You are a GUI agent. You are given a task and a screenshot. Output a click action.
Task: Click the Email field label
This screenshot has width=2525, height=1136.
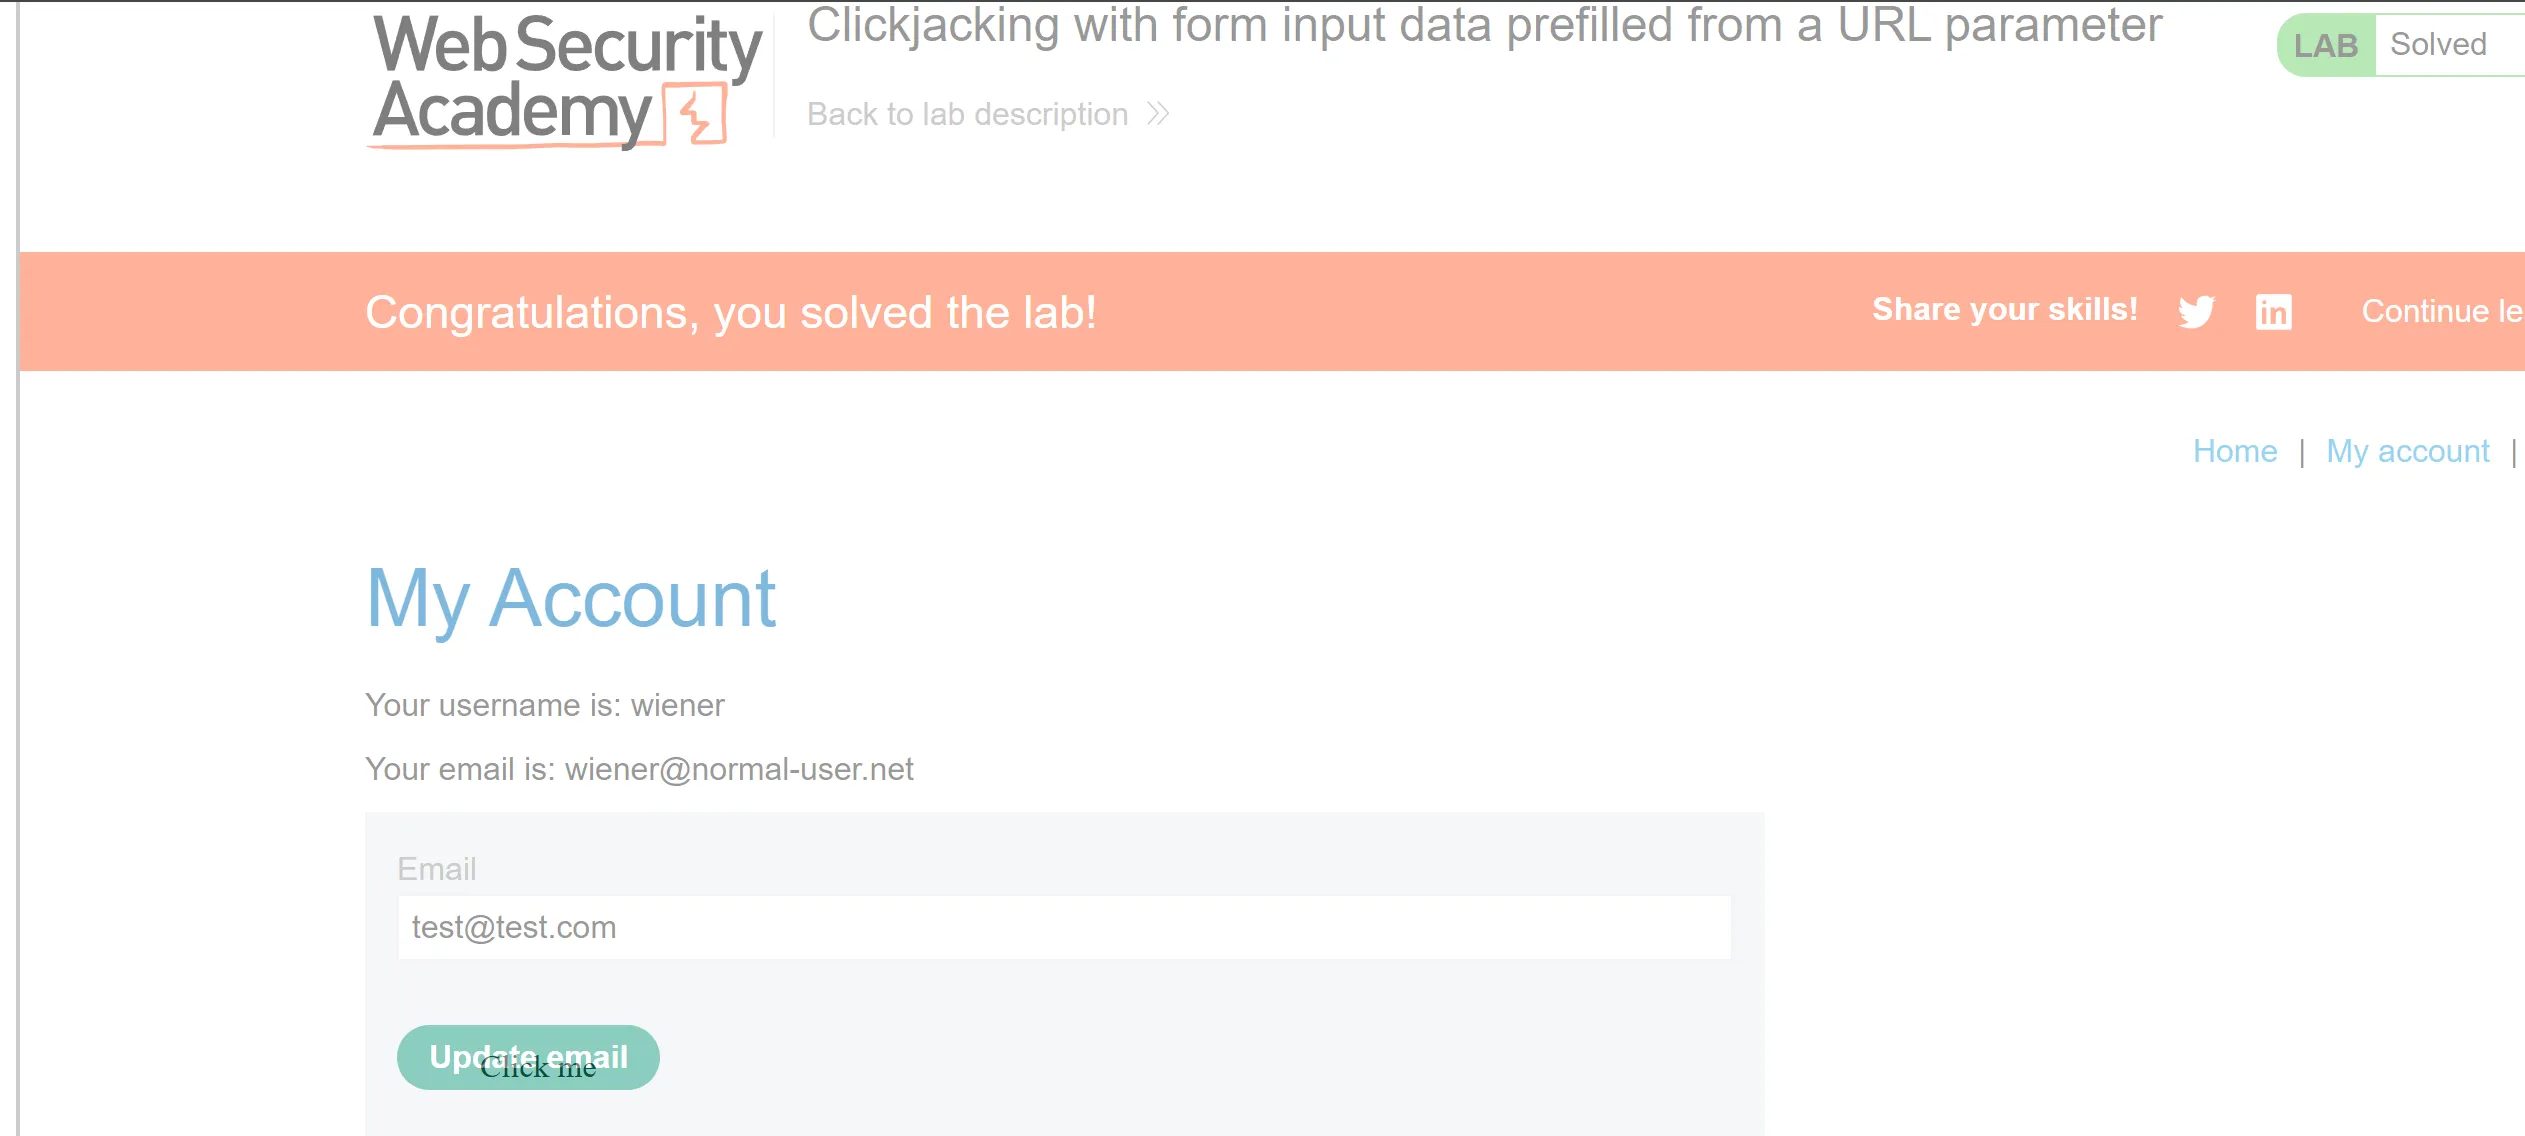click(x=436, y=869)
